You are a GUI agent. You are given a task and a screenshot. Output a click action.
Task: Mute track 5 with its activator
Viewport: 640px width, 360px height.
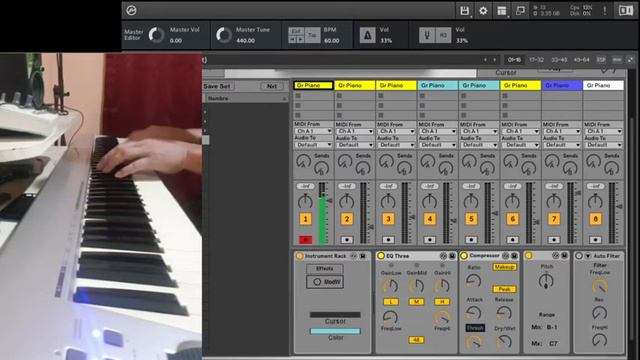coord(471,219)
